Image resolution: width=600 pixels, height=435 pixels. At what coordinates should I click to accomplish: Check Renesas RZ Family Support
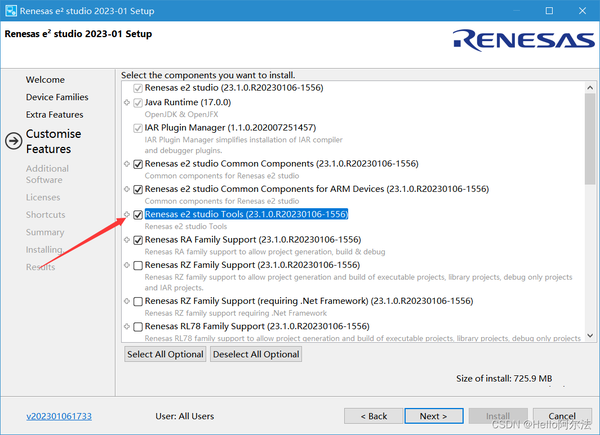(138, 266)
